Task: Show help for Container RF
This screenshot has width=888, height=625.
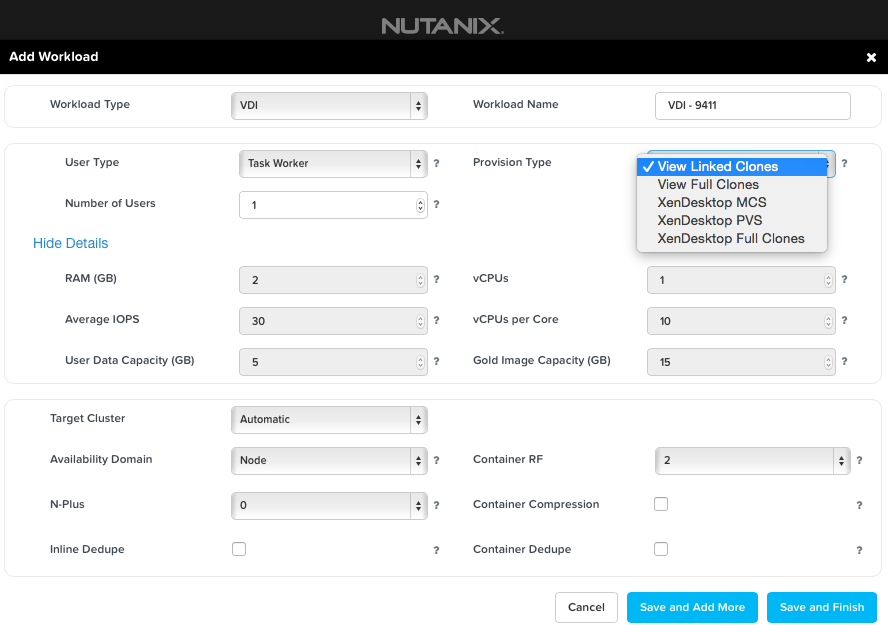Action: [x=859, y=461]
